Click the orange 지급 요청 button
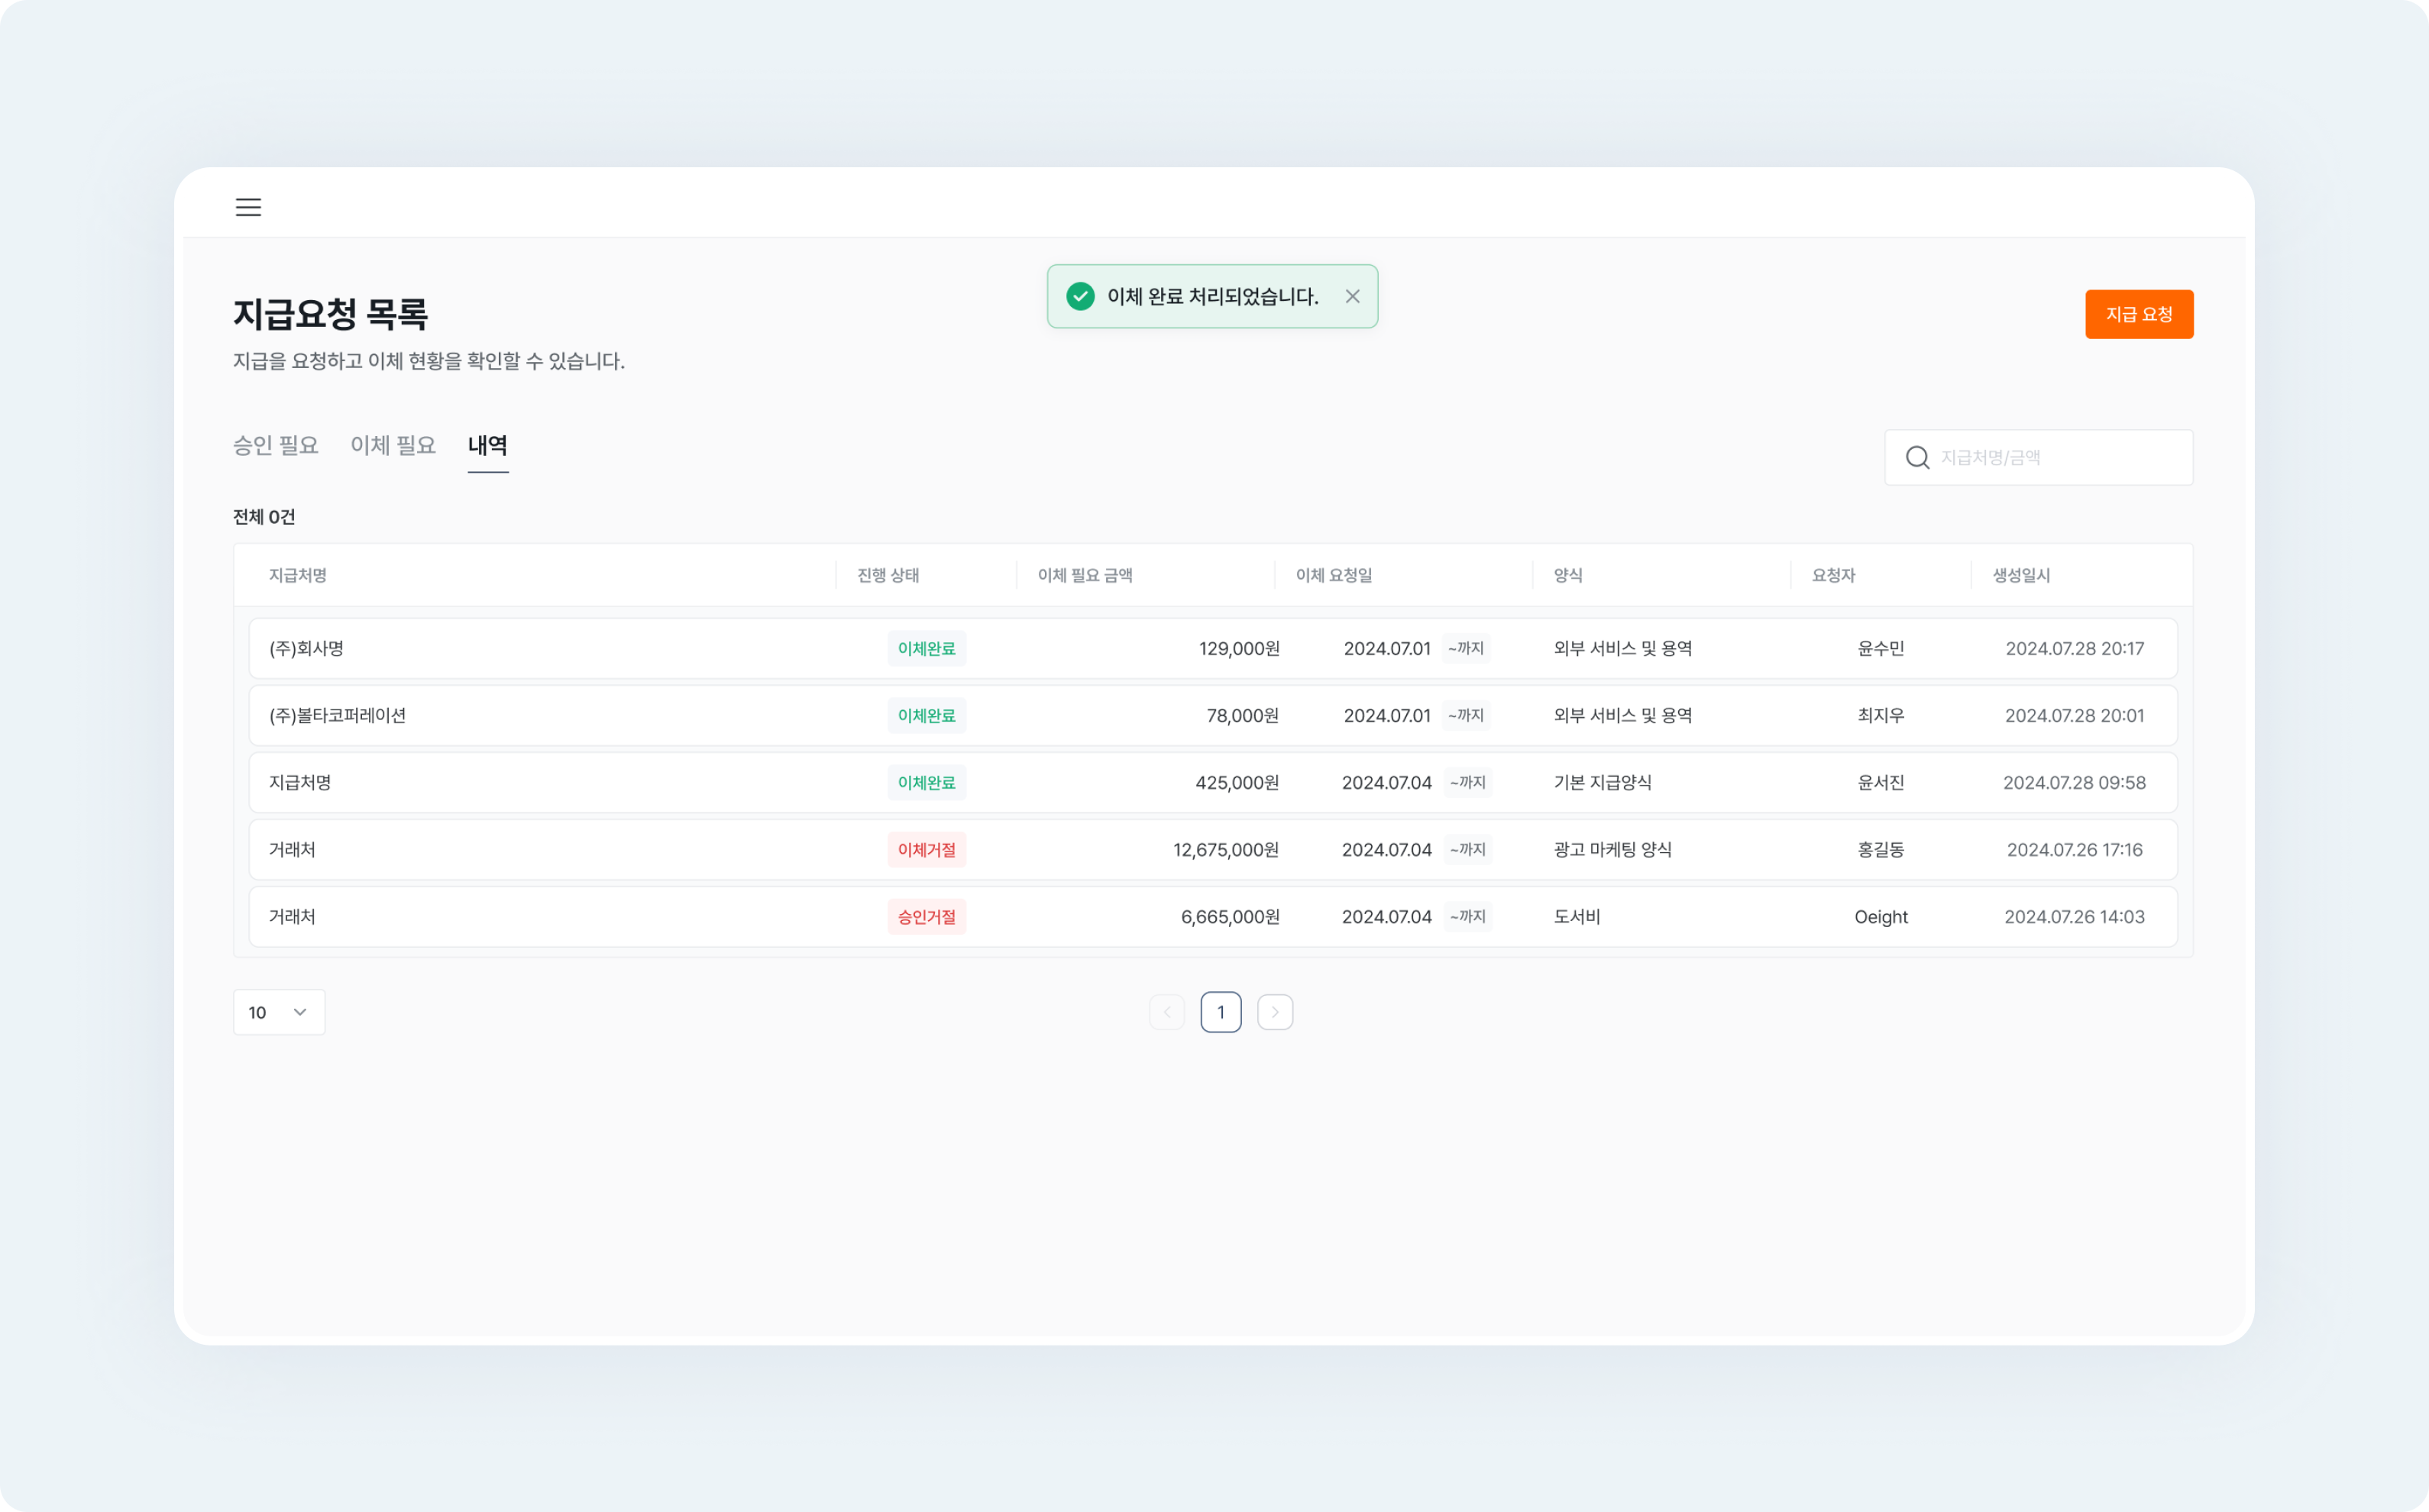The image size is (2429, 1512). click(2139, 314)
